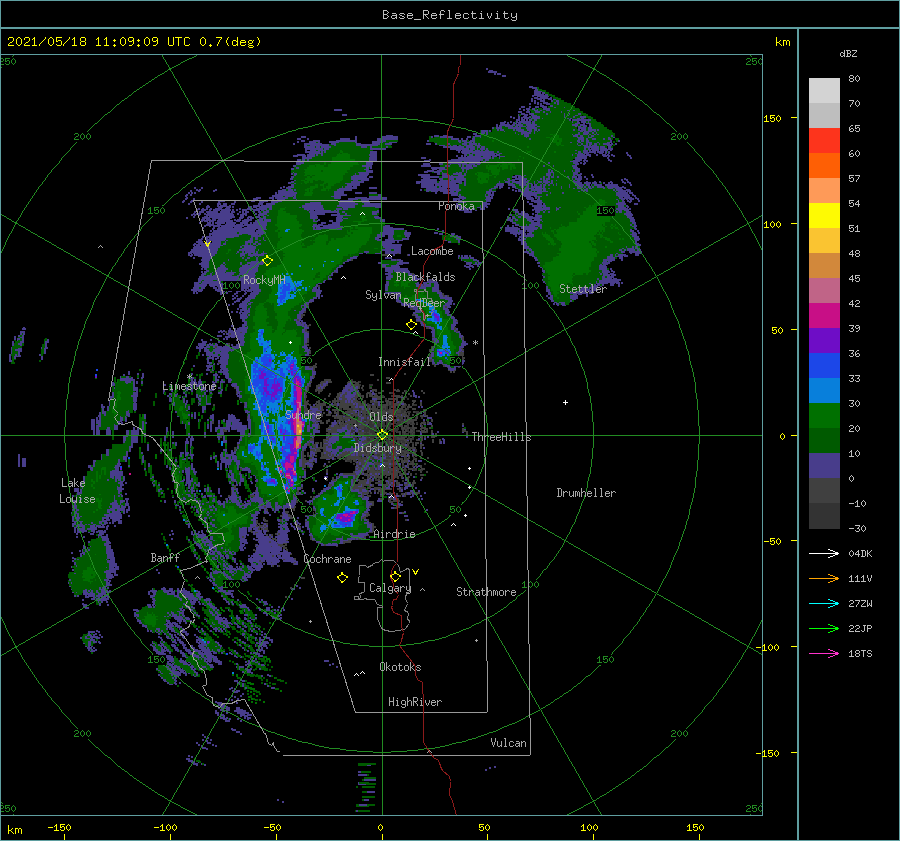Click the yellow diamond marker below Cochrane
The image size is (900, 841).
[343, 578]
